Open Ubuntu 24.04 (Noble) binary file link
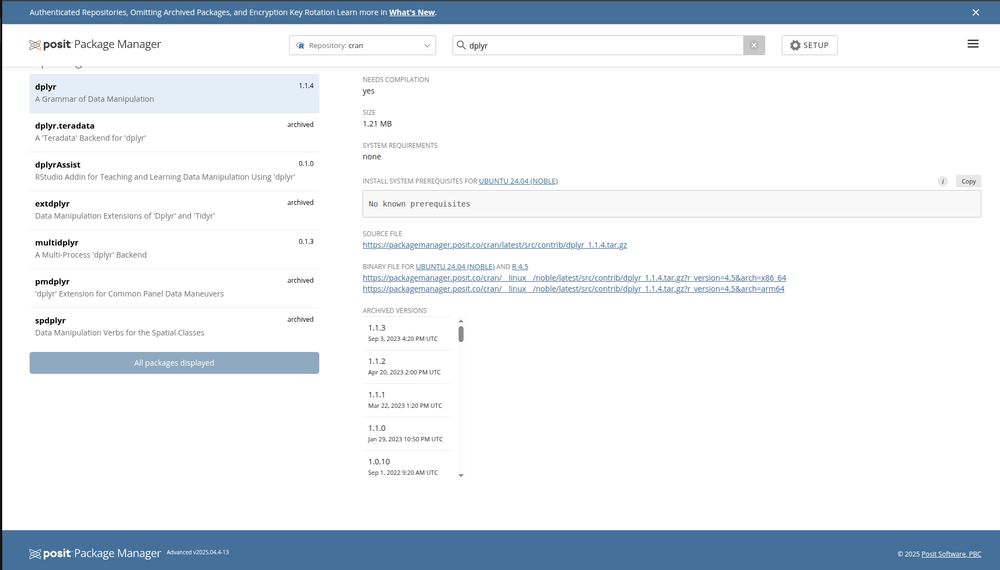The image size is (1000, 570). tap(455, 267)
